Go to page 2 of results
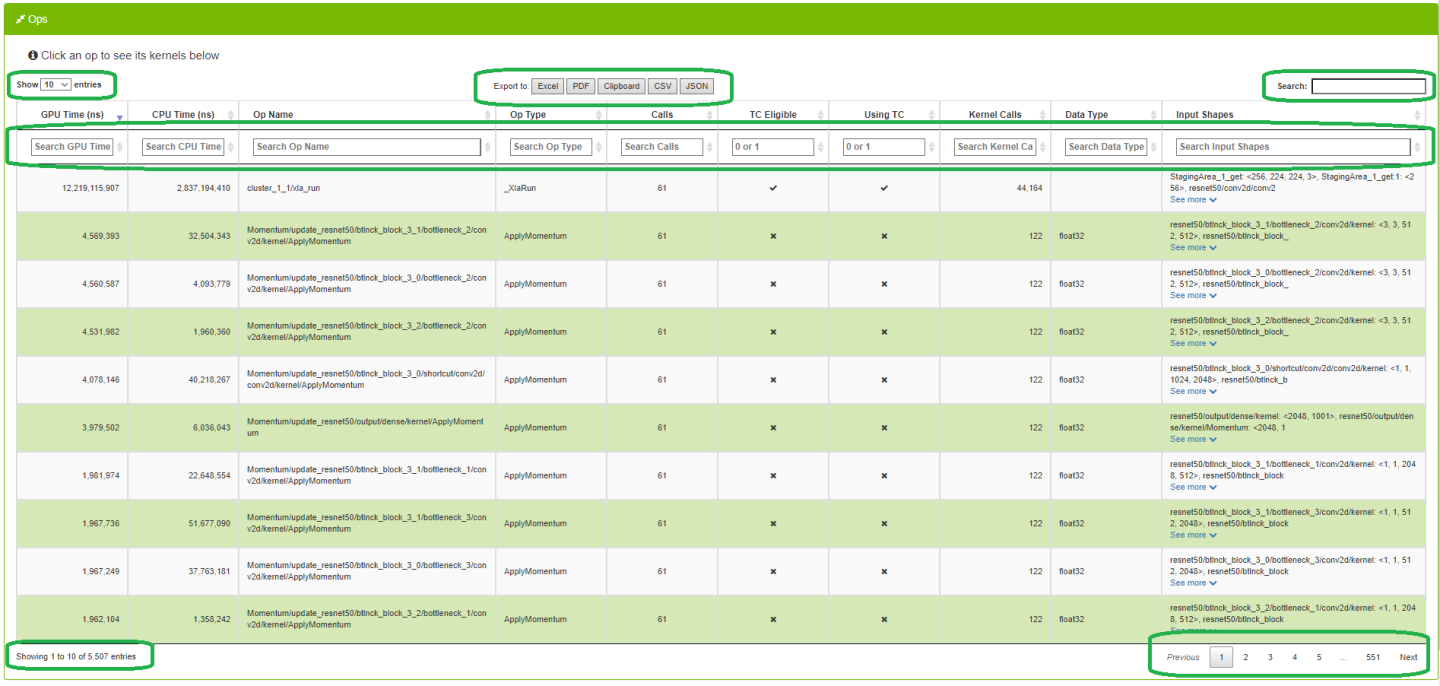 point(1245,657)
